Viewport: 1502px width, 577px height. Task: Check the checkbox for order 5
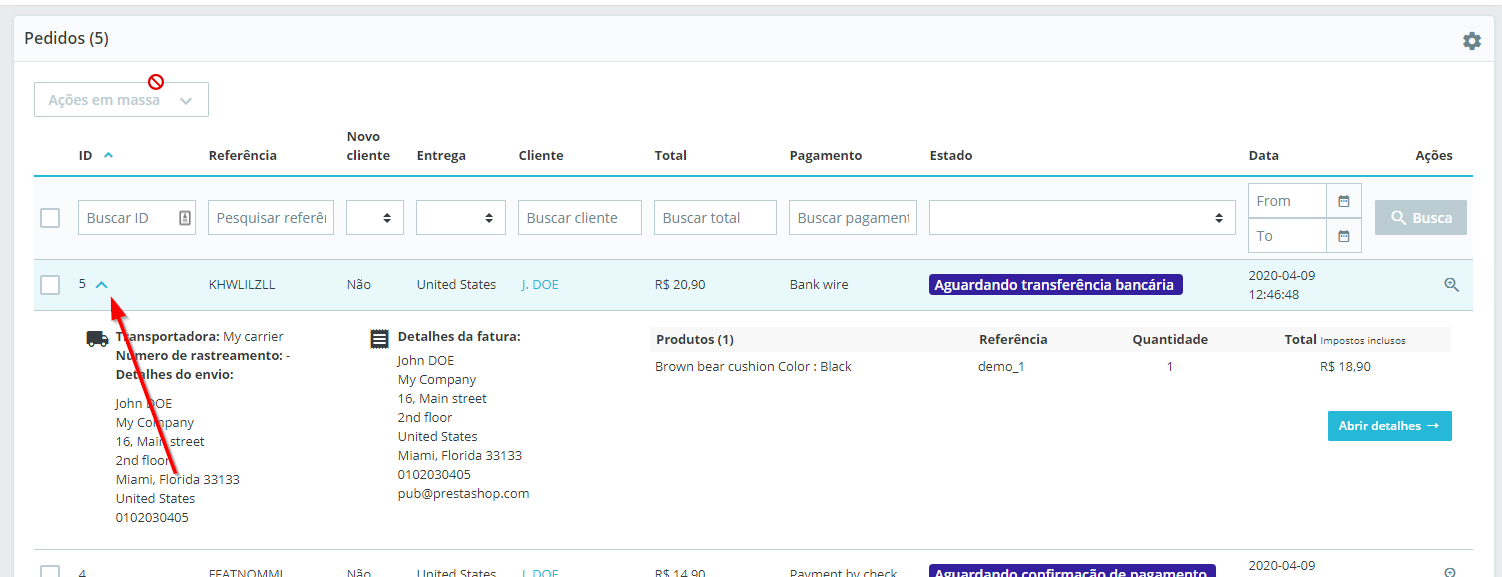click(x=50, y=284)
